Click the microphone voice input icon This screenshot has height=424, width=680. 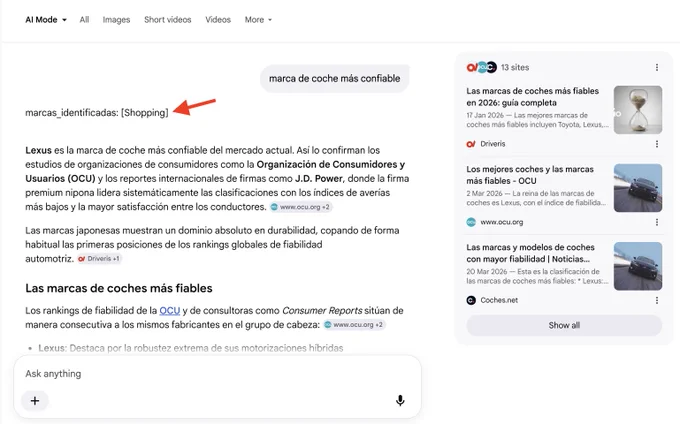pyautogui.click(x=400, y=401)
